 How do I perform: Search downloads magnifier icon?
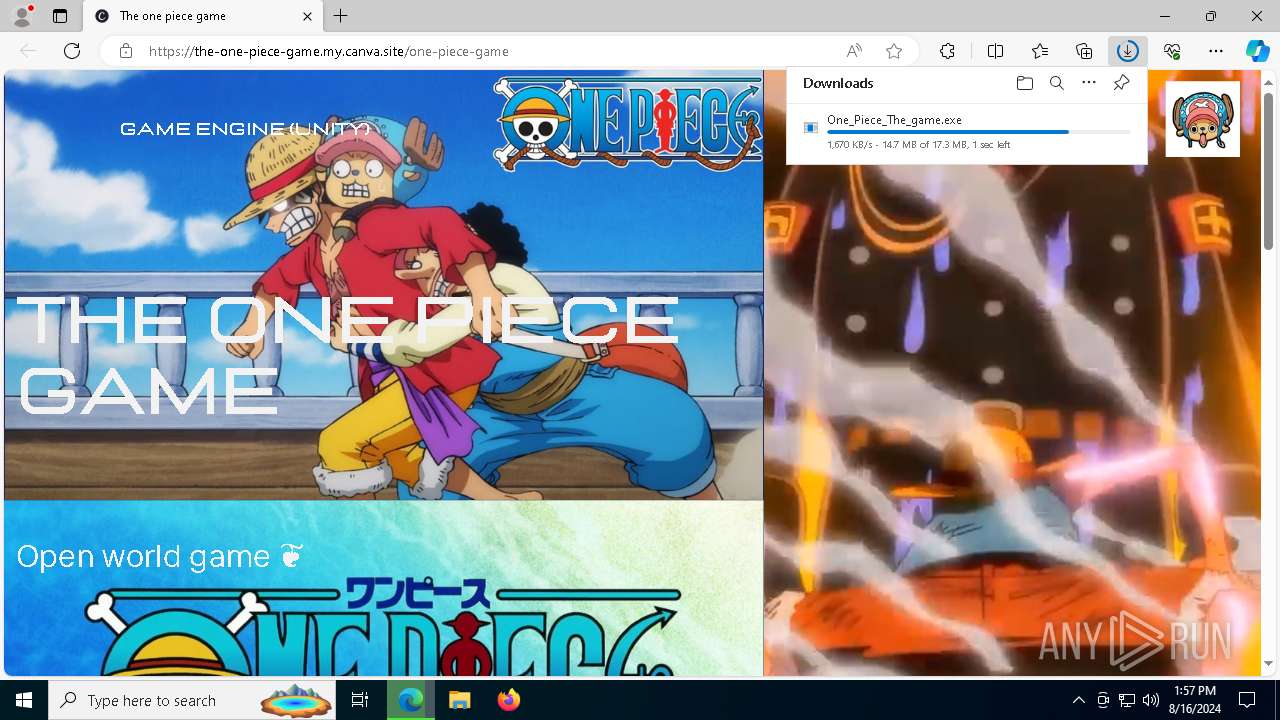[1057, 83]
